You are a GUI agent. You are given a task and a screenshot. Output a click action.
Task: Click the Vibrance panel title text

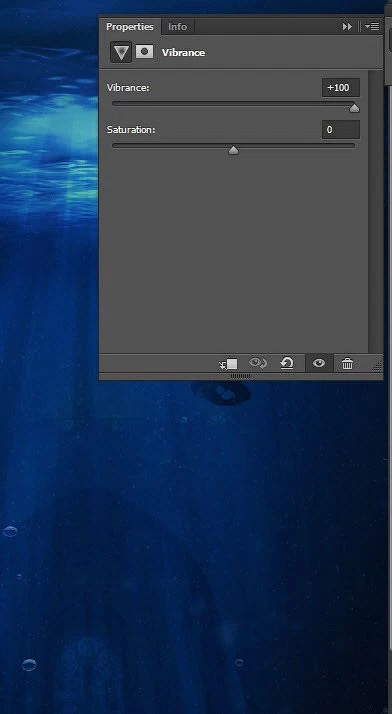(x=183, y=52)
